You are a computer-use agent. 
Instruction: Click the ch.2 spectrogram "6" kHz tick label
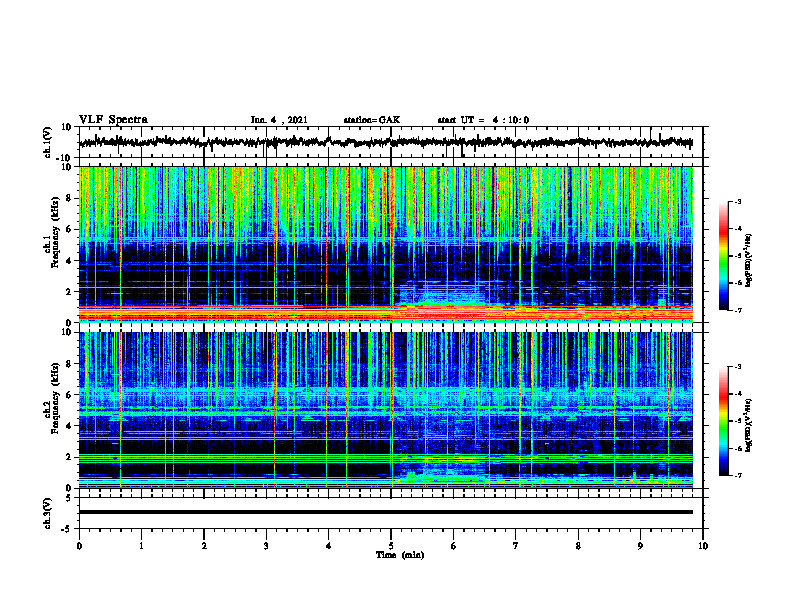[69, 395]
